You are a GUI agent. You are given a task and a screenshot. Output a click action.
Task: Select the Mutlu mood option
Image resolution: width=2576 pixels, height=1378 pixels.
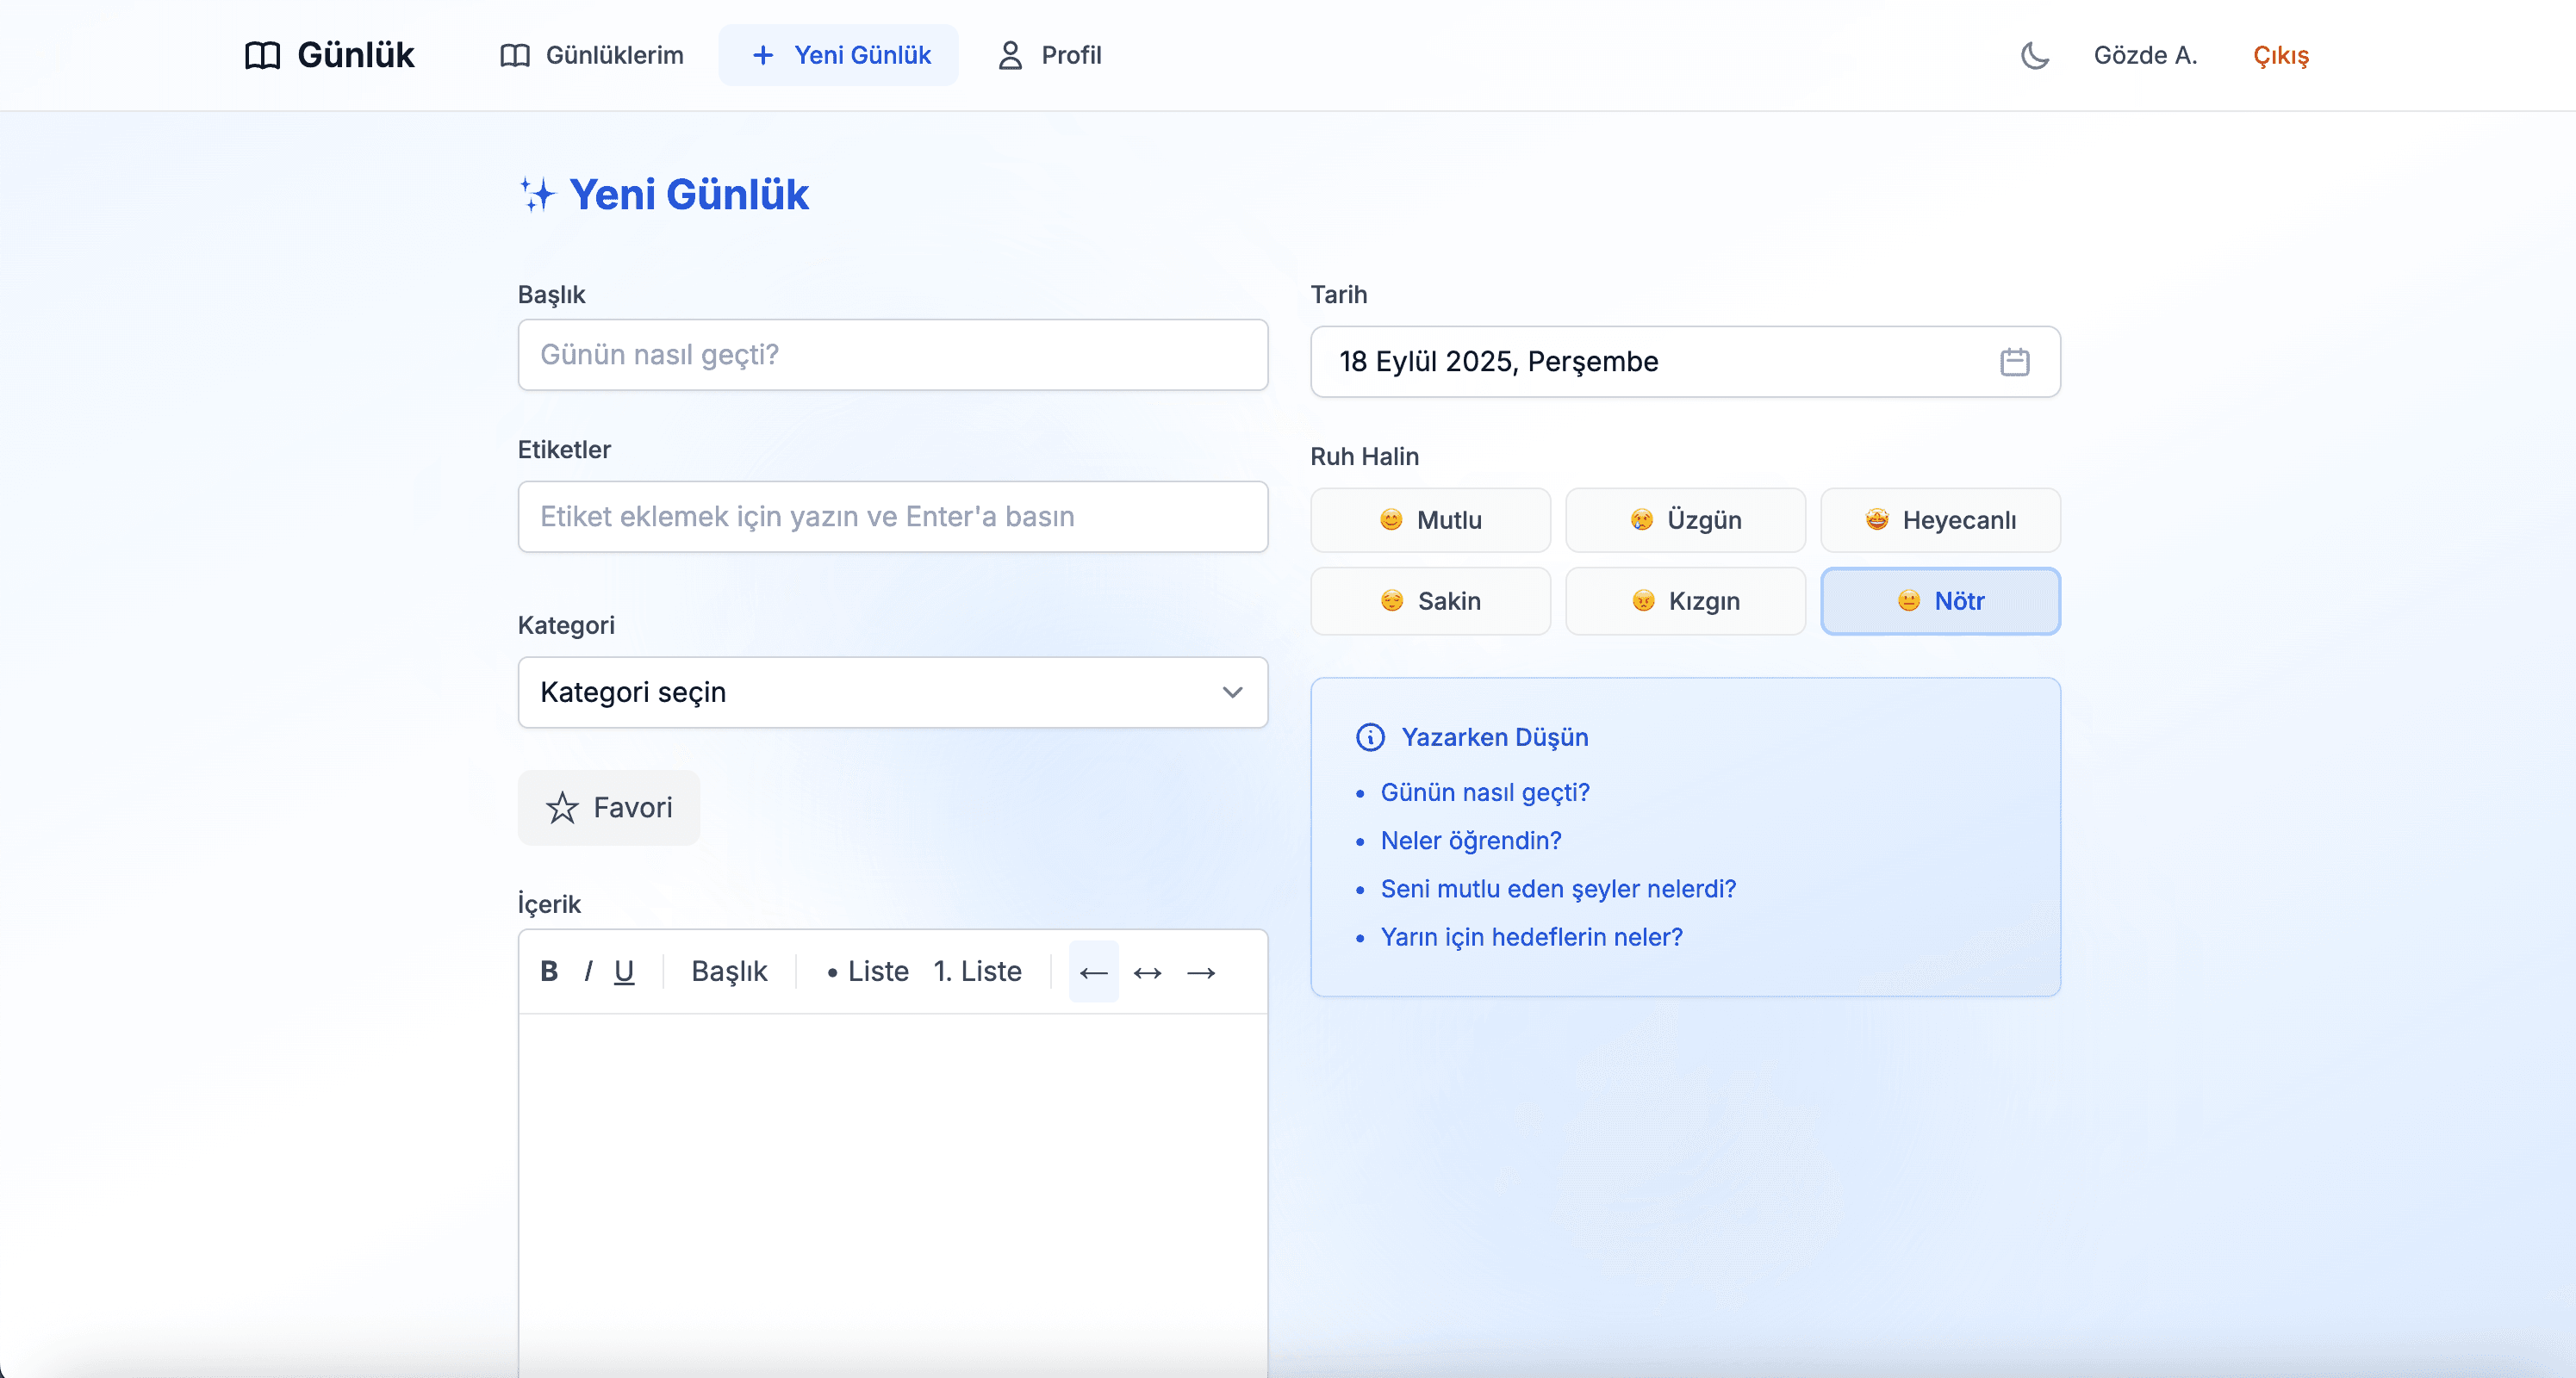click(1430, 520)
